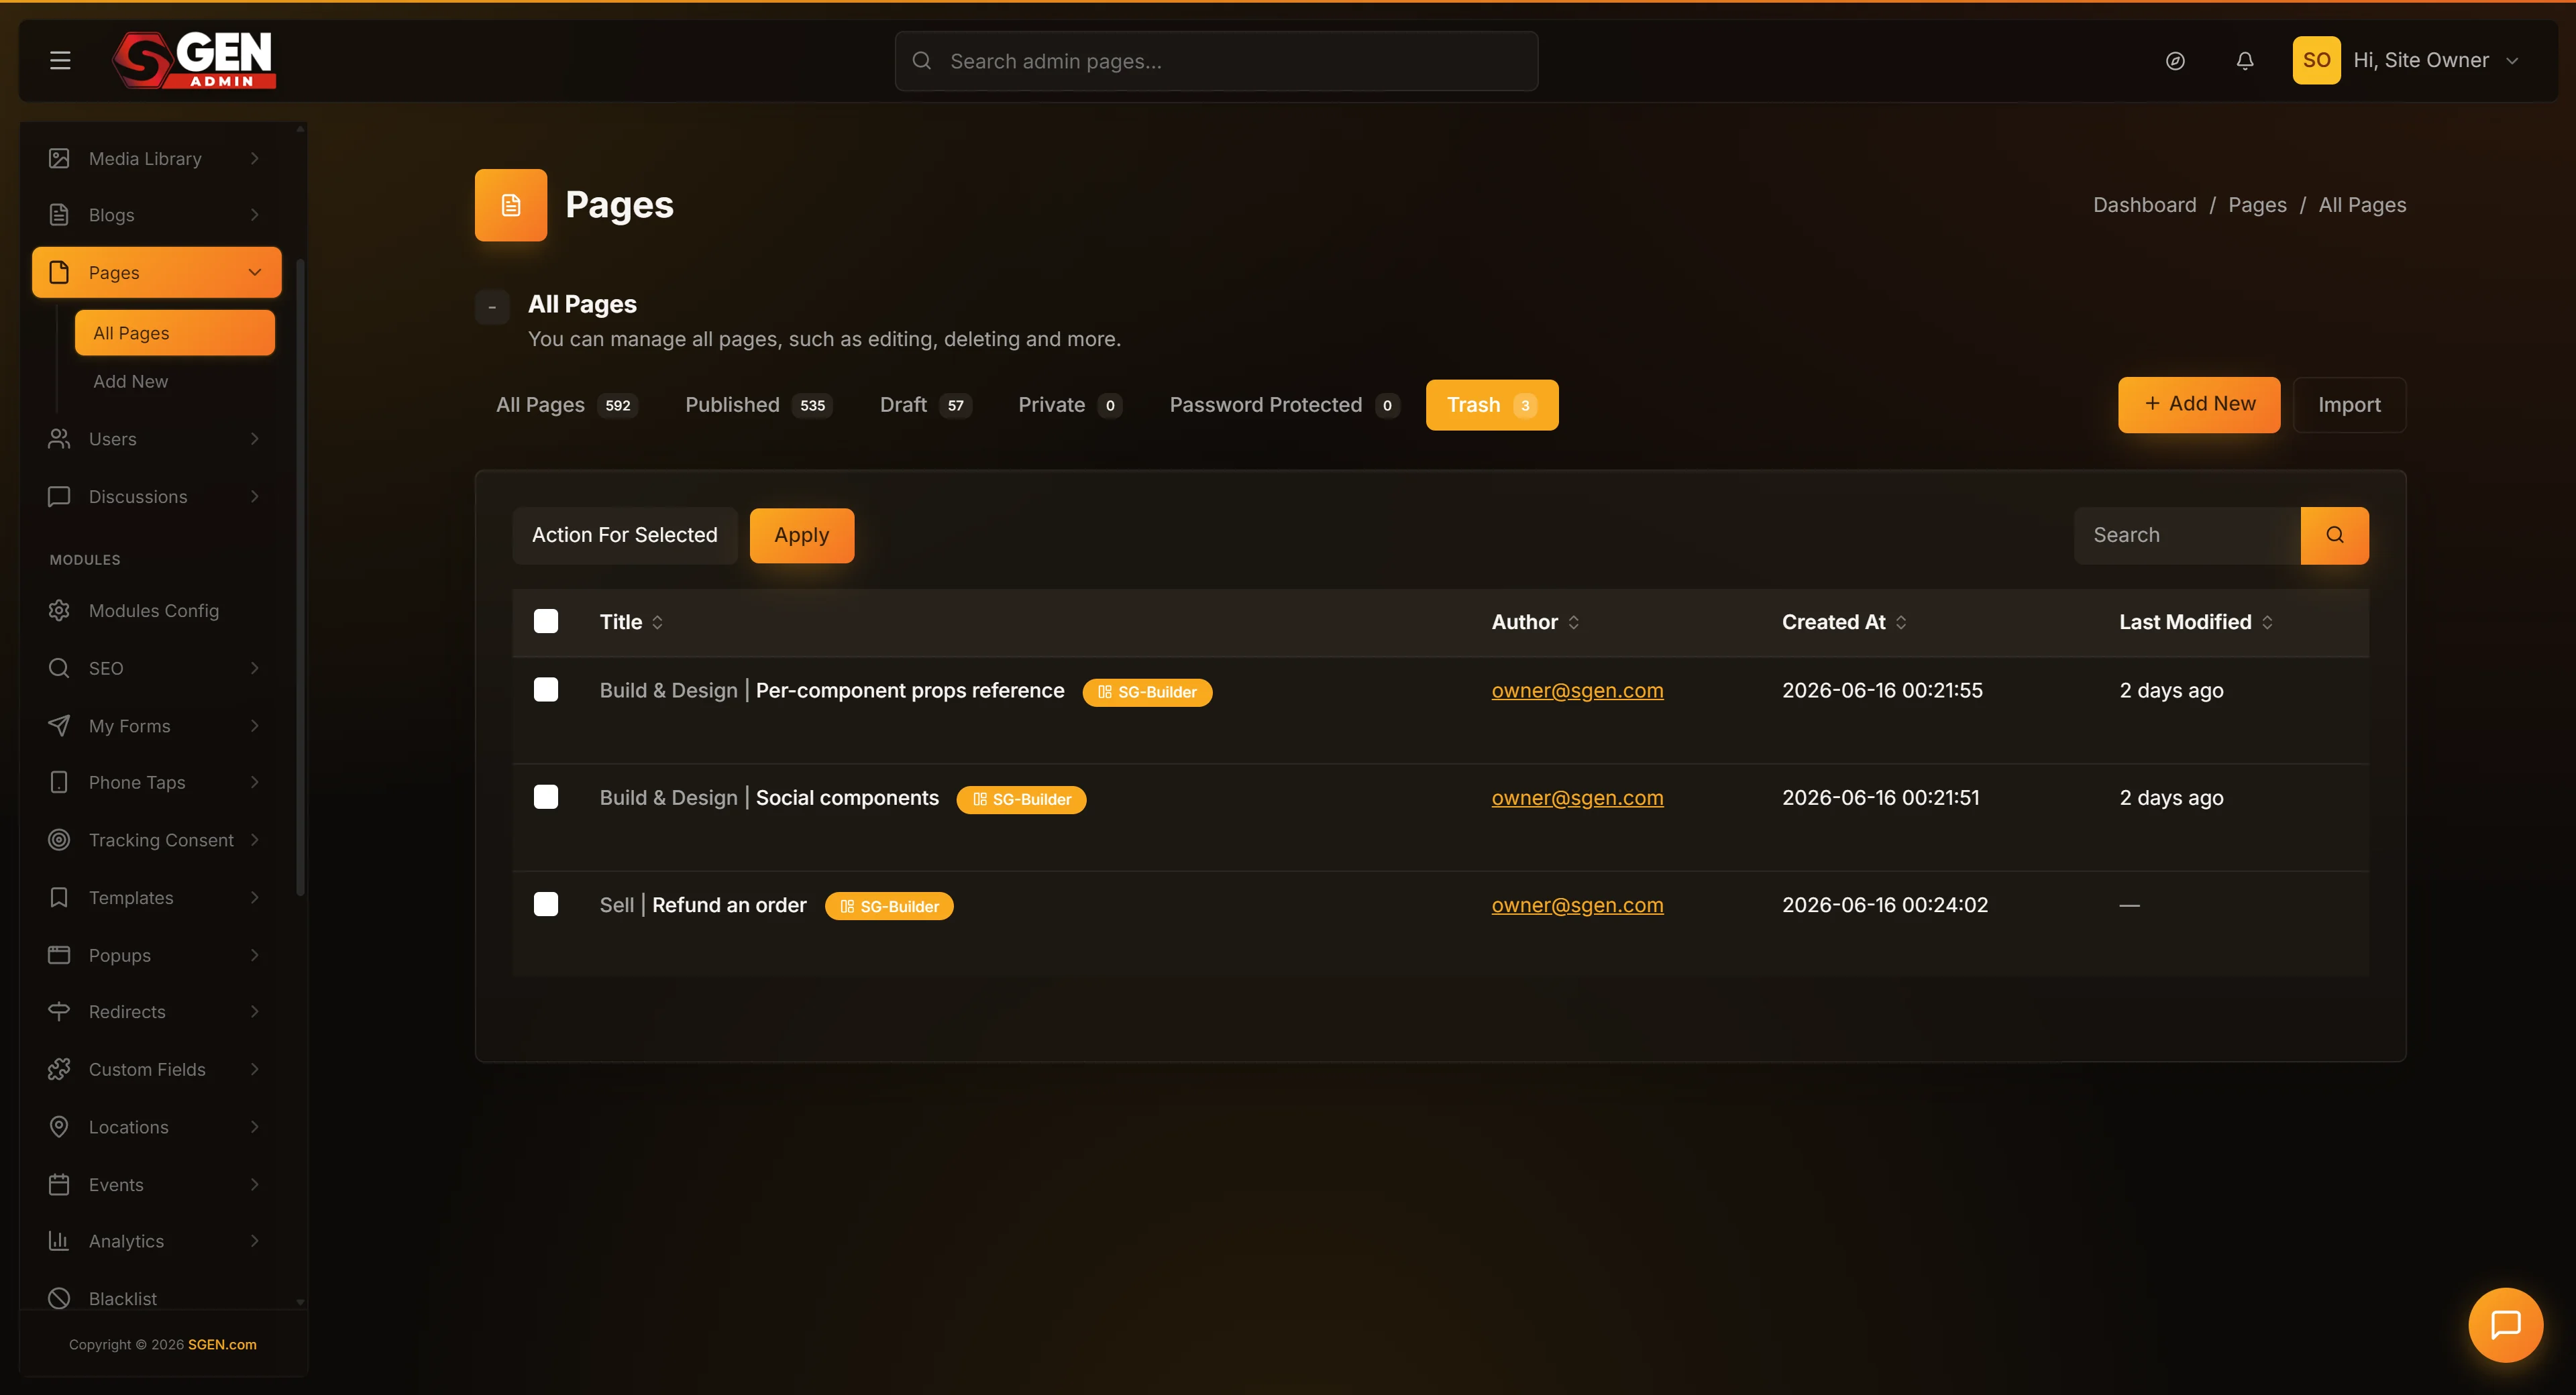
Task: Click the sidebar vertical scrollbar
Action: [300, 577]
